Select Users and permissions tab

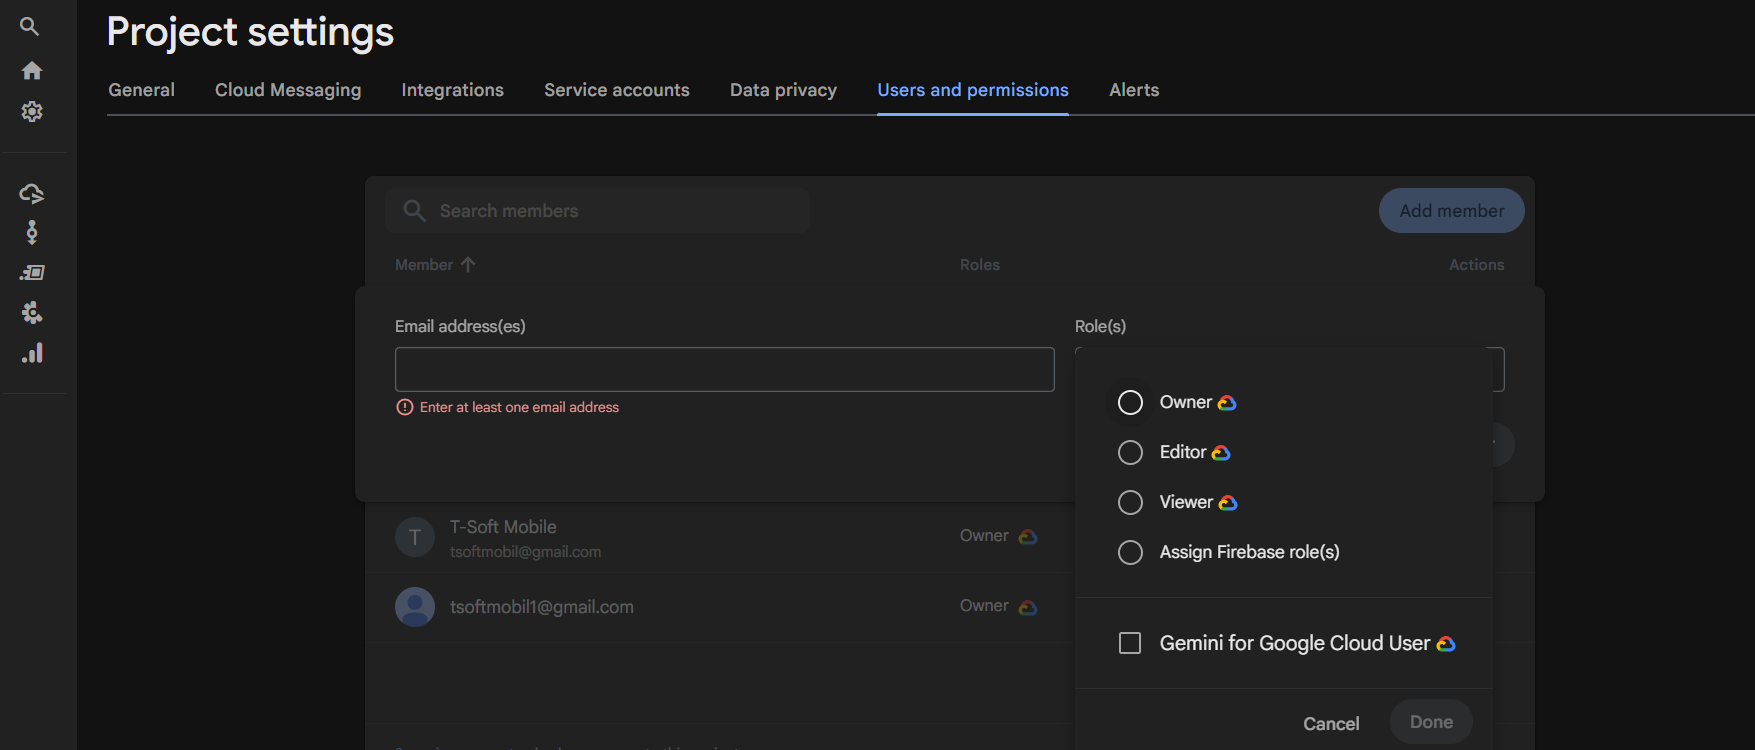click(973, 90)
